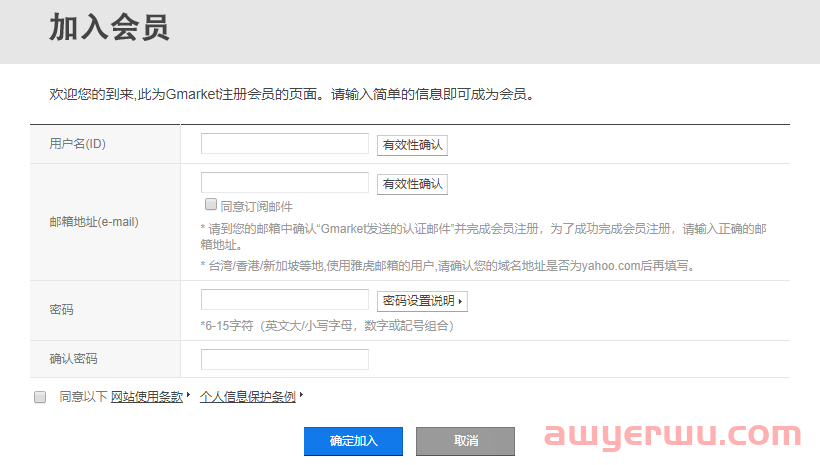Open the 网站使用条款 link
Viewport: 820px width, 465px height.
[147, 397]
